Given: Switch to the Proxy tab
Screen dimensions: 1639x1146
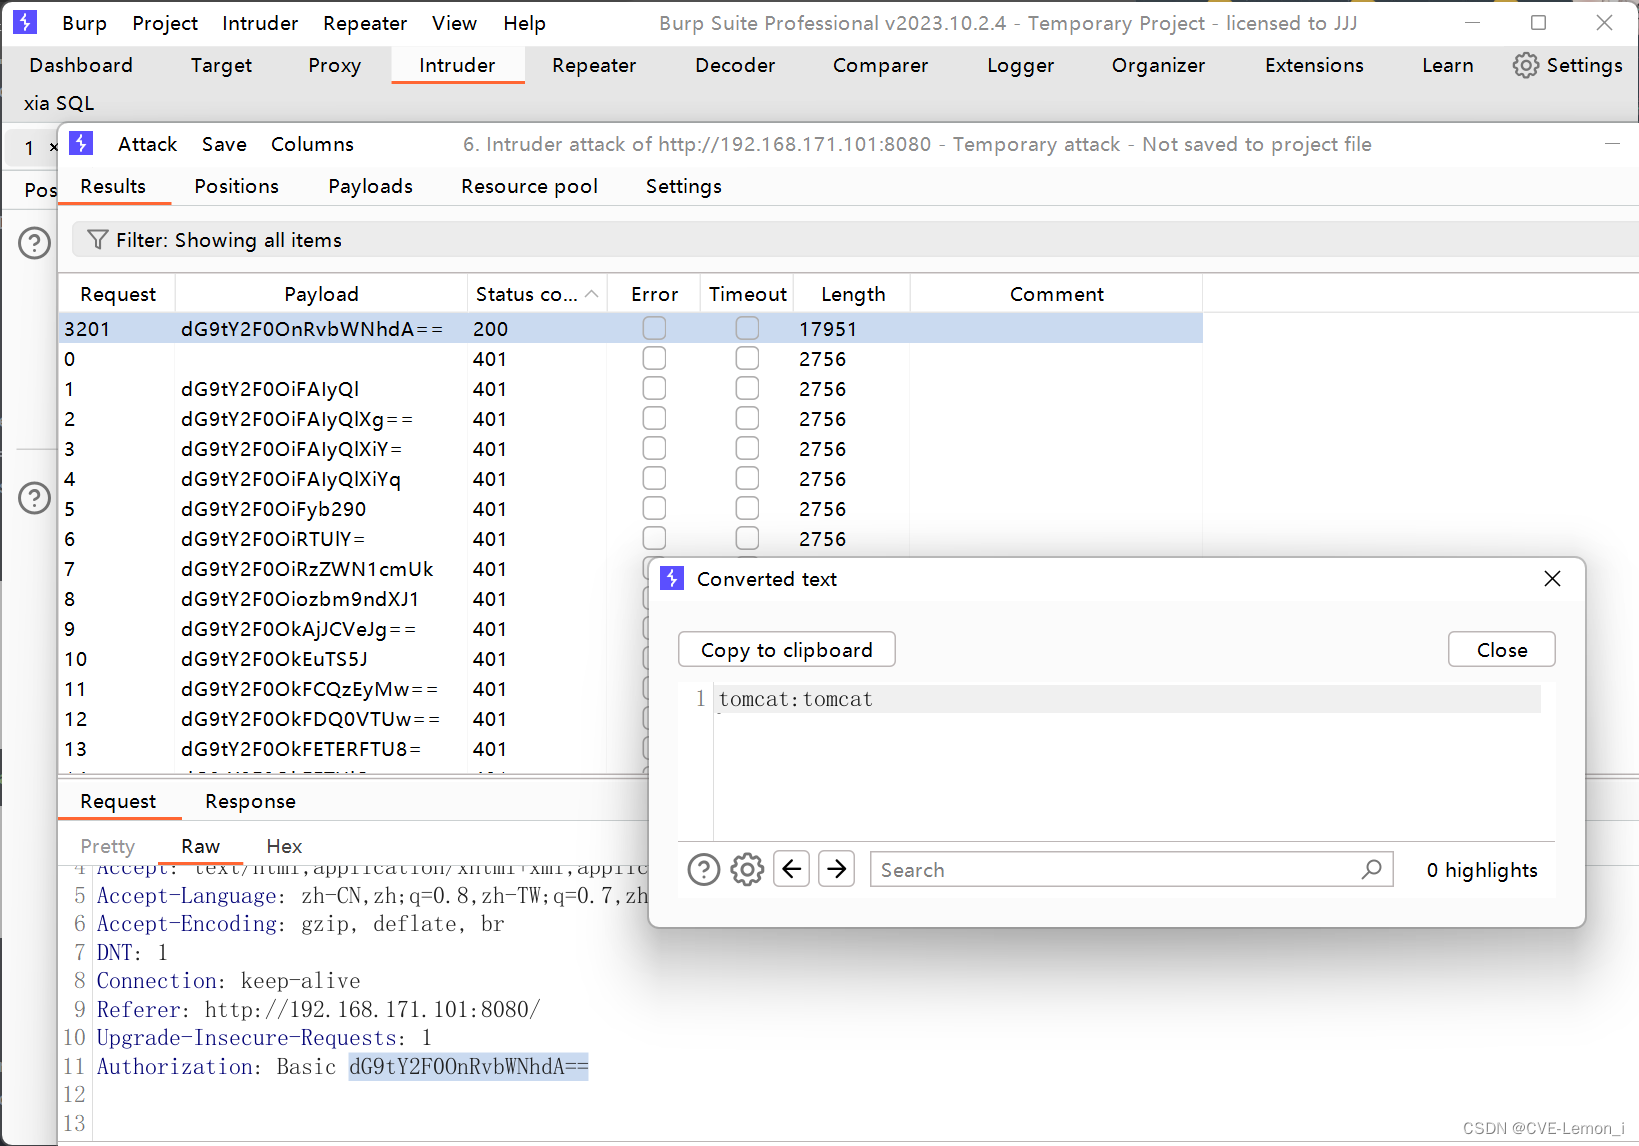Looking at the screenshot, I should point(334,65).
